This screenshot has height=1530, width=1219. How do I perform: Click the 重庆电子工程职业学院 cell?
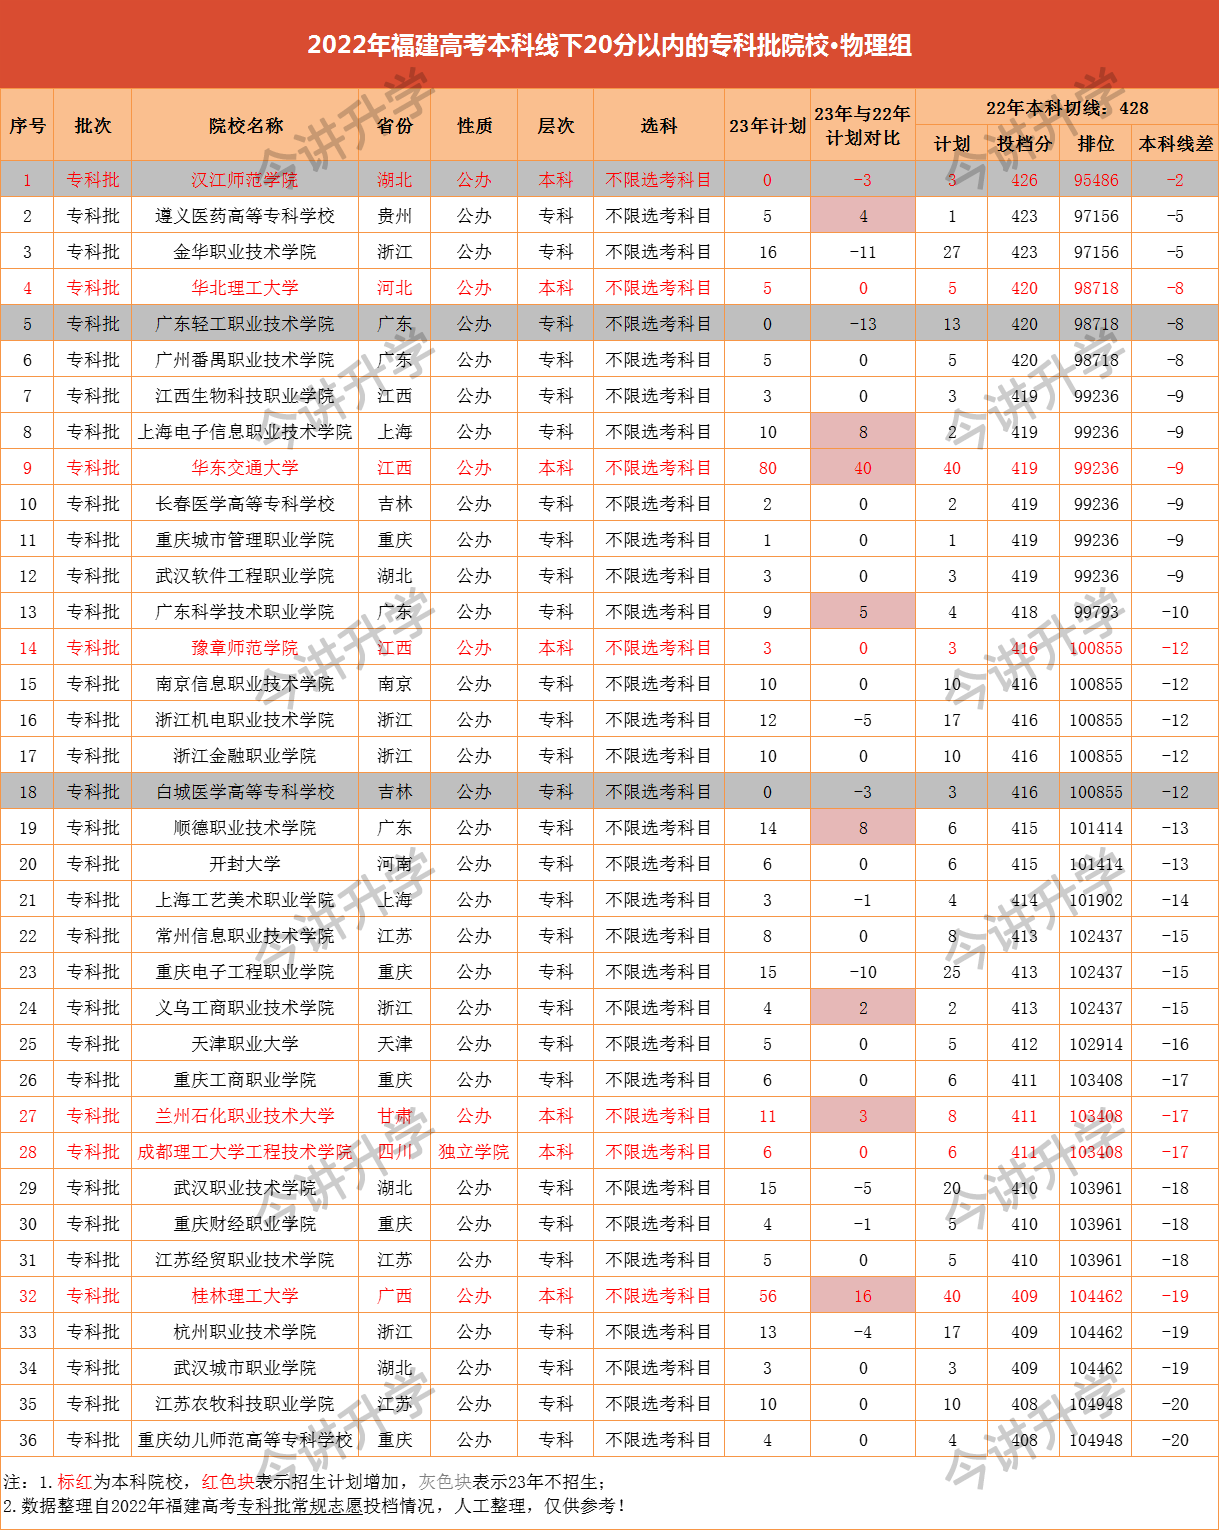click(245, 972)
